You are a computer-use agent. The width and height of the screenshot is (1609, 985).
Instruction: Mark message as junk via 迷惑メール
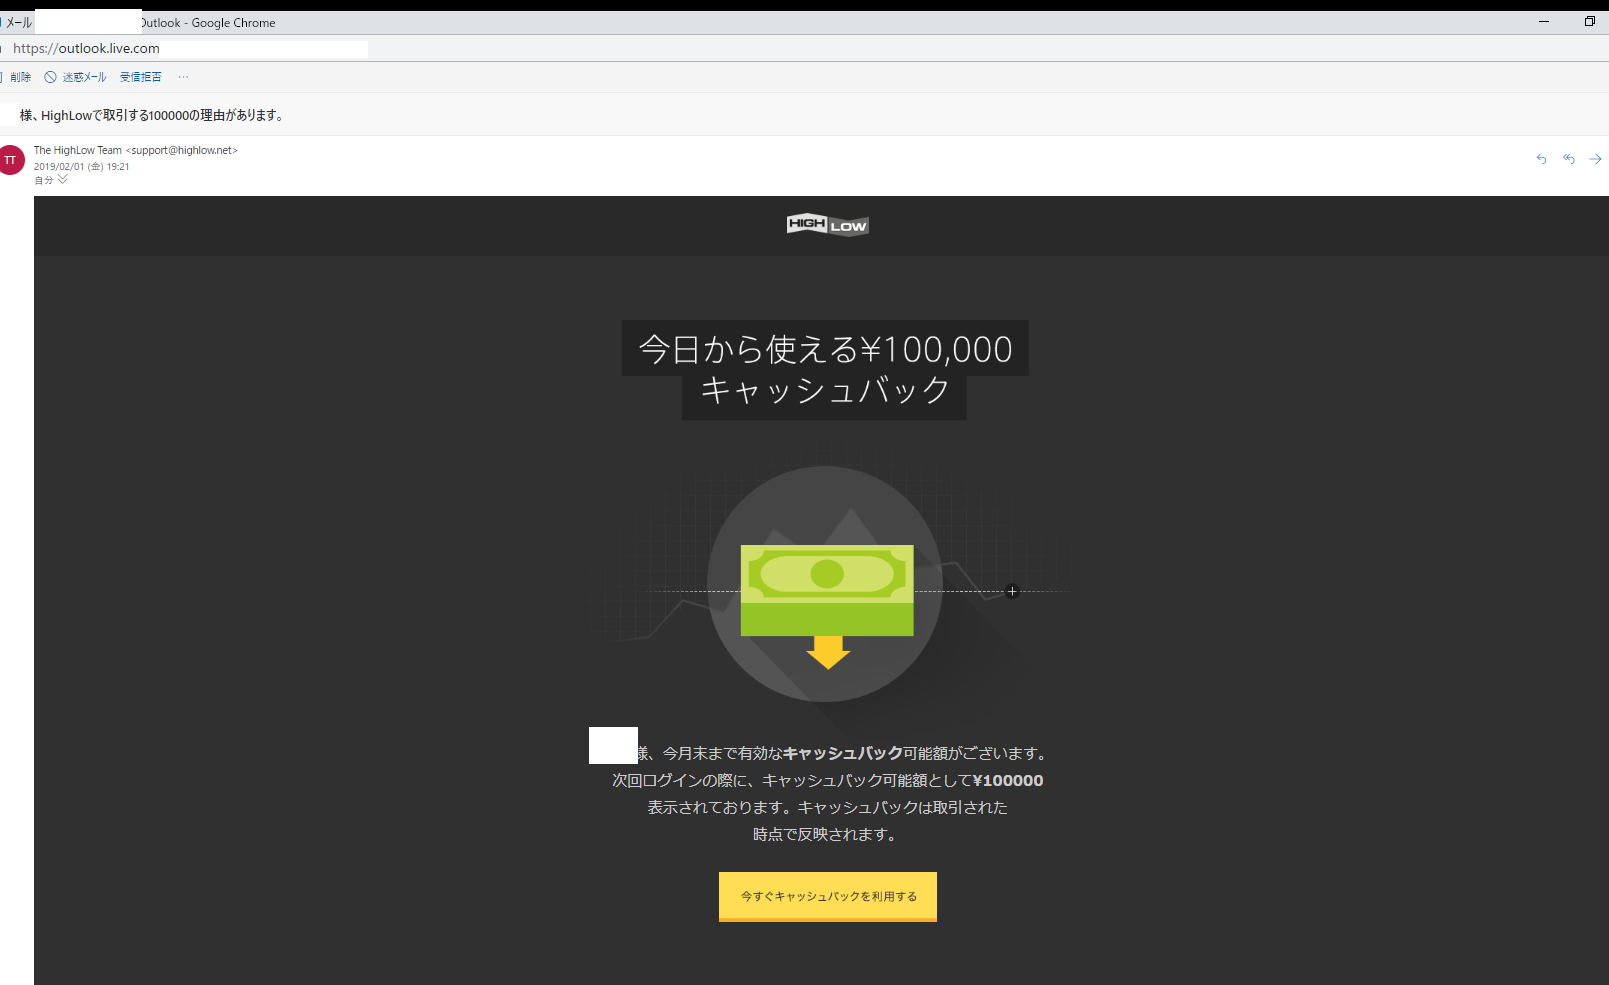(x=76, y=77)
